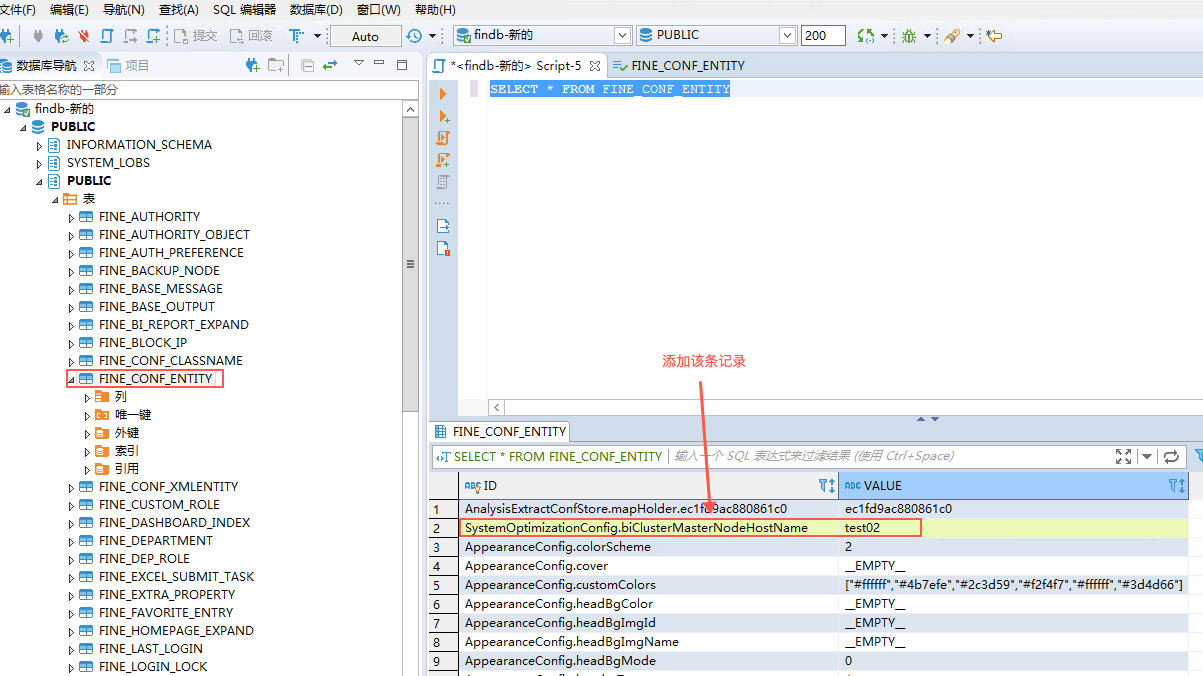1203x676 pixels.
Task: Switch to the FINE_CONF_ENTITY editor tab
Action: [x=687, y=66]
